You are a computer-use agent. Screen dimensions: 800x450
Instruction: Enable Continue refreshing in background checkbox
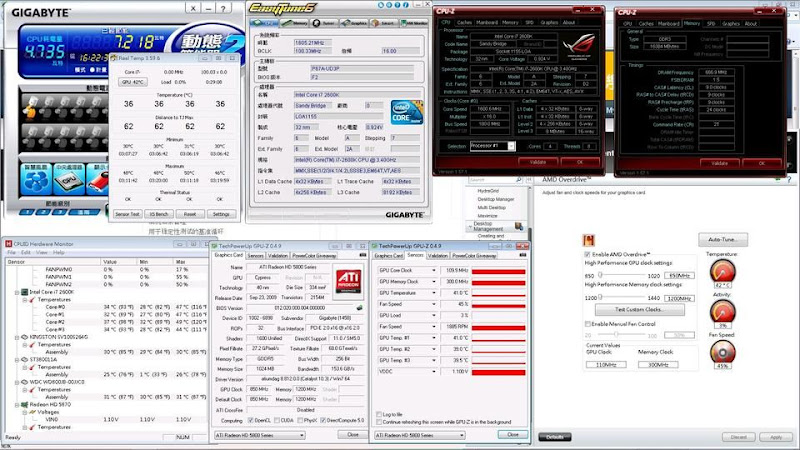(379, 422)
